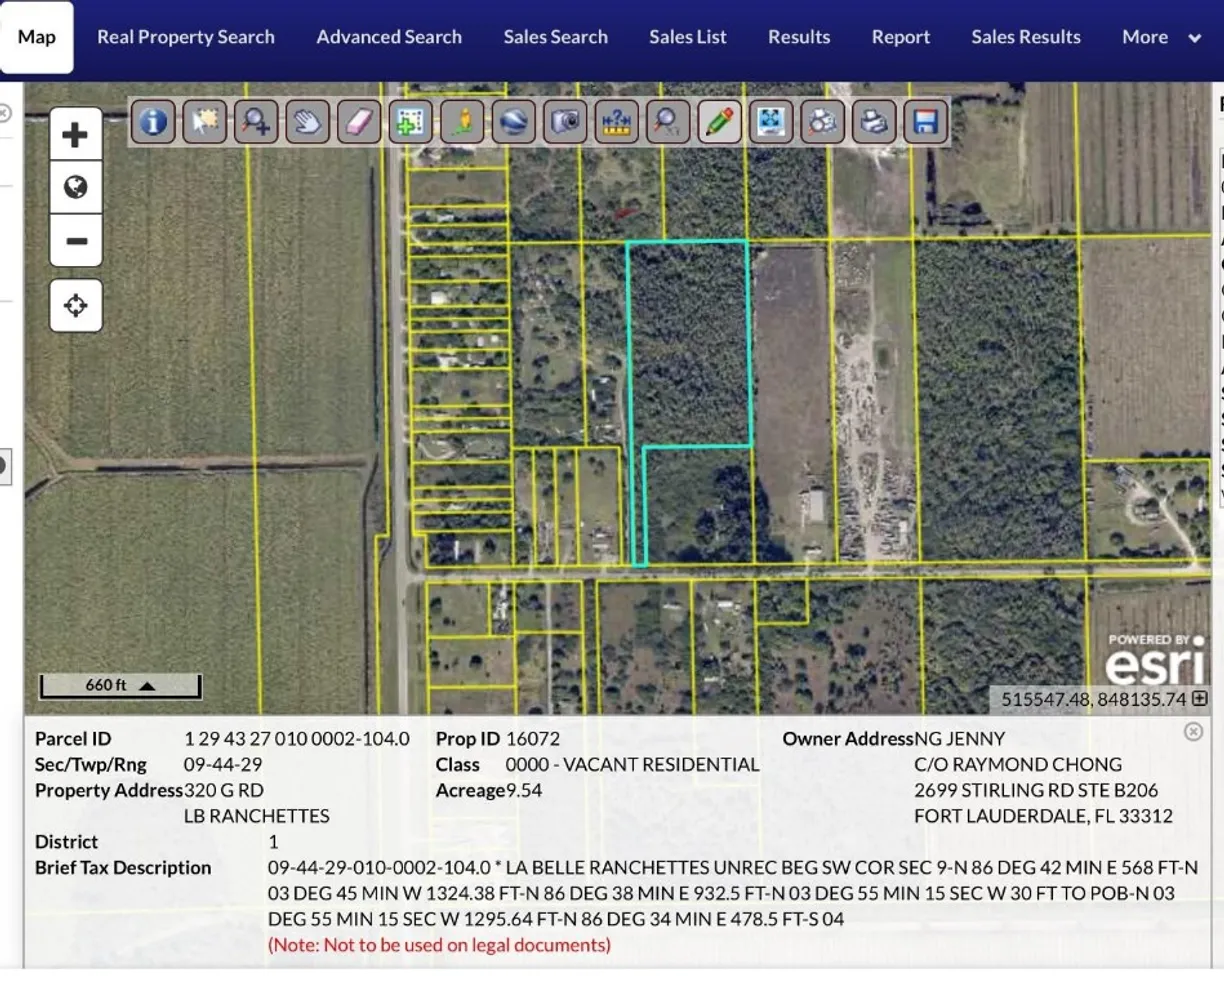Select the Identify parcel info tool

click(x=152, y=122)
